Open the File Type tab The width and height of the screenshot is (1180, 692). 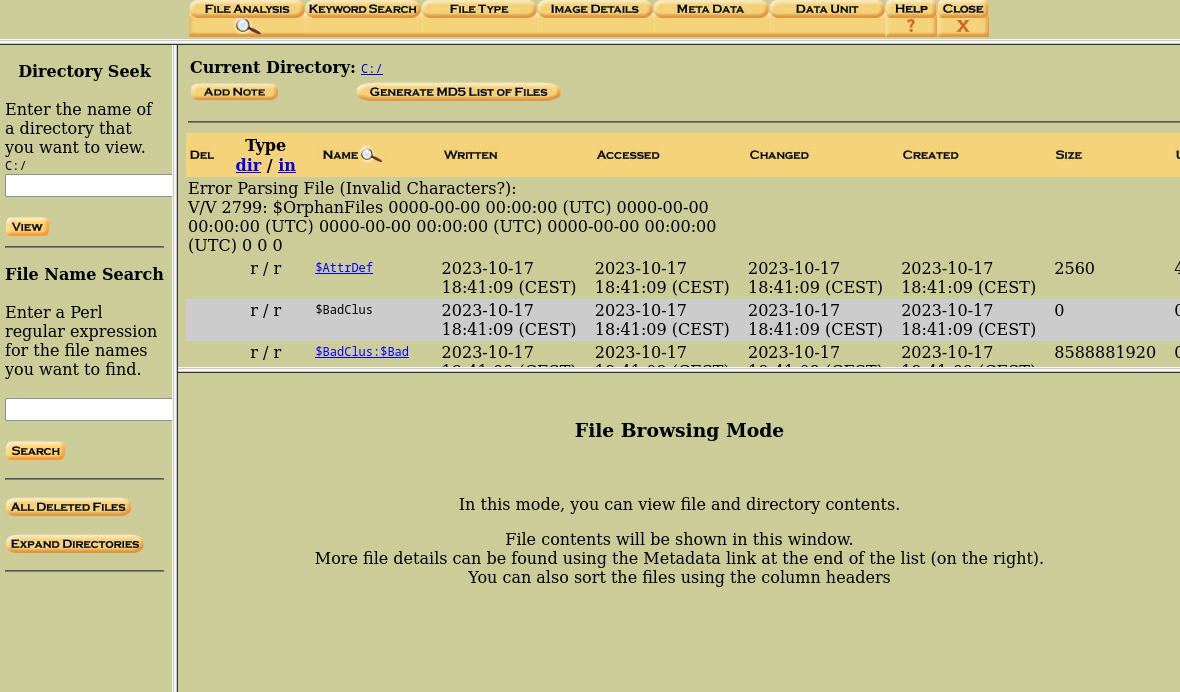tap(479, 9)
